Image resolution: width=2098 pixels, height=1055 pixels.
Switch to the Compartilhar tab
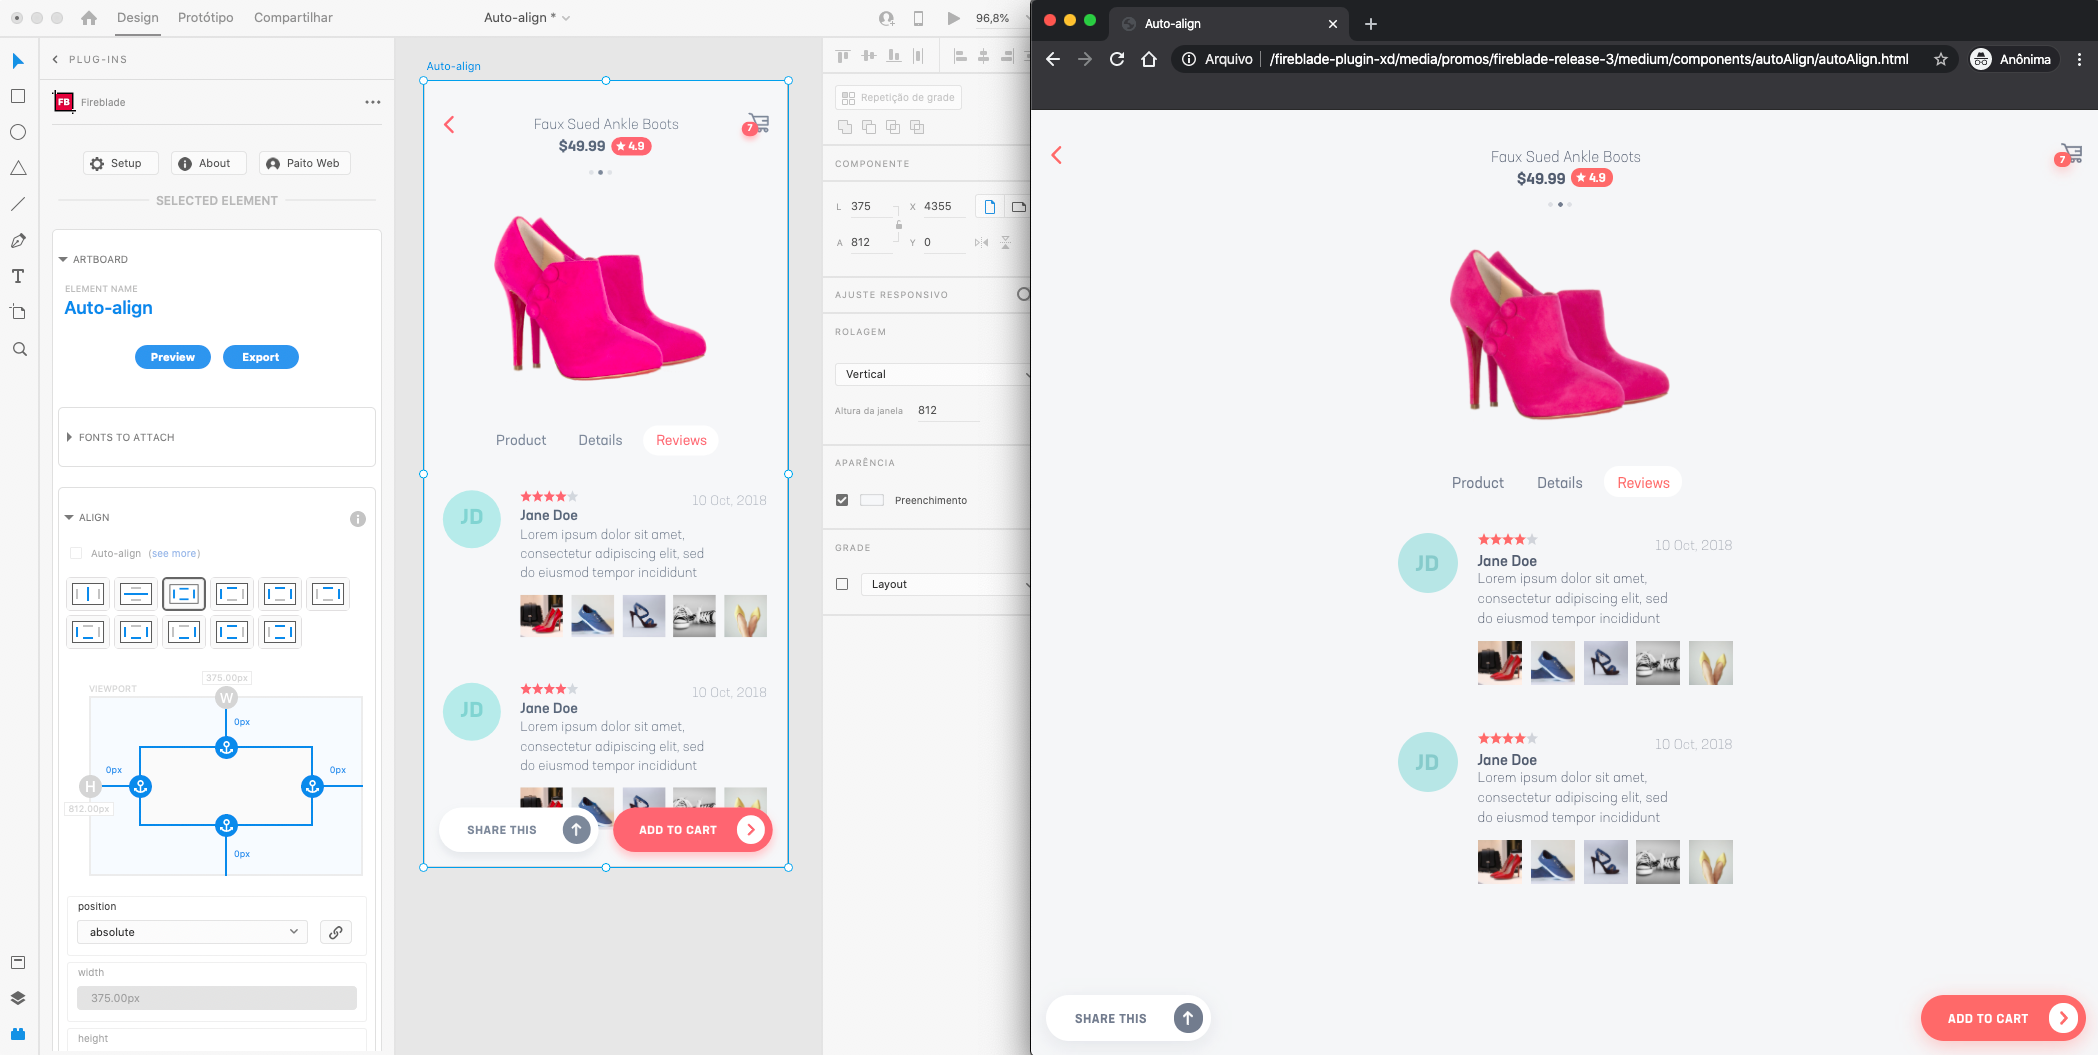pyautogui.click(x=293, y=18)
